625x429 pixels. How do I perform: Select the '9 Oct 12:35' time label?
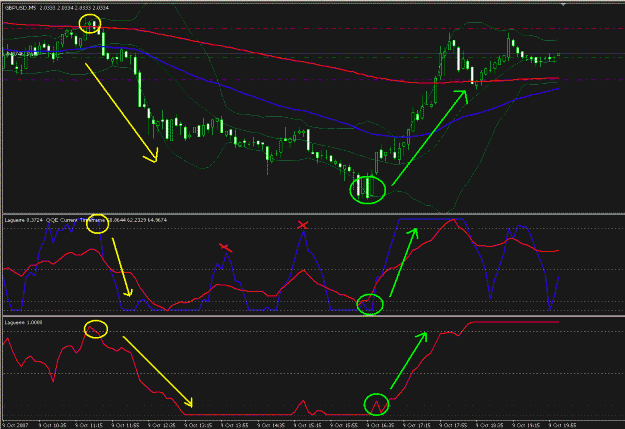[x=161, y=425]
